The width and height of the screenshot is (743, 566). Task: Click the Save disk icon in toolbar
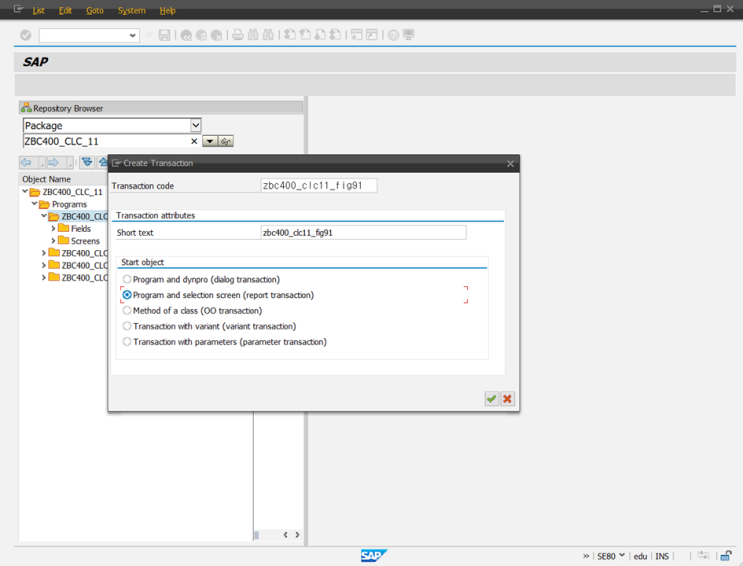tap(165, 35)
